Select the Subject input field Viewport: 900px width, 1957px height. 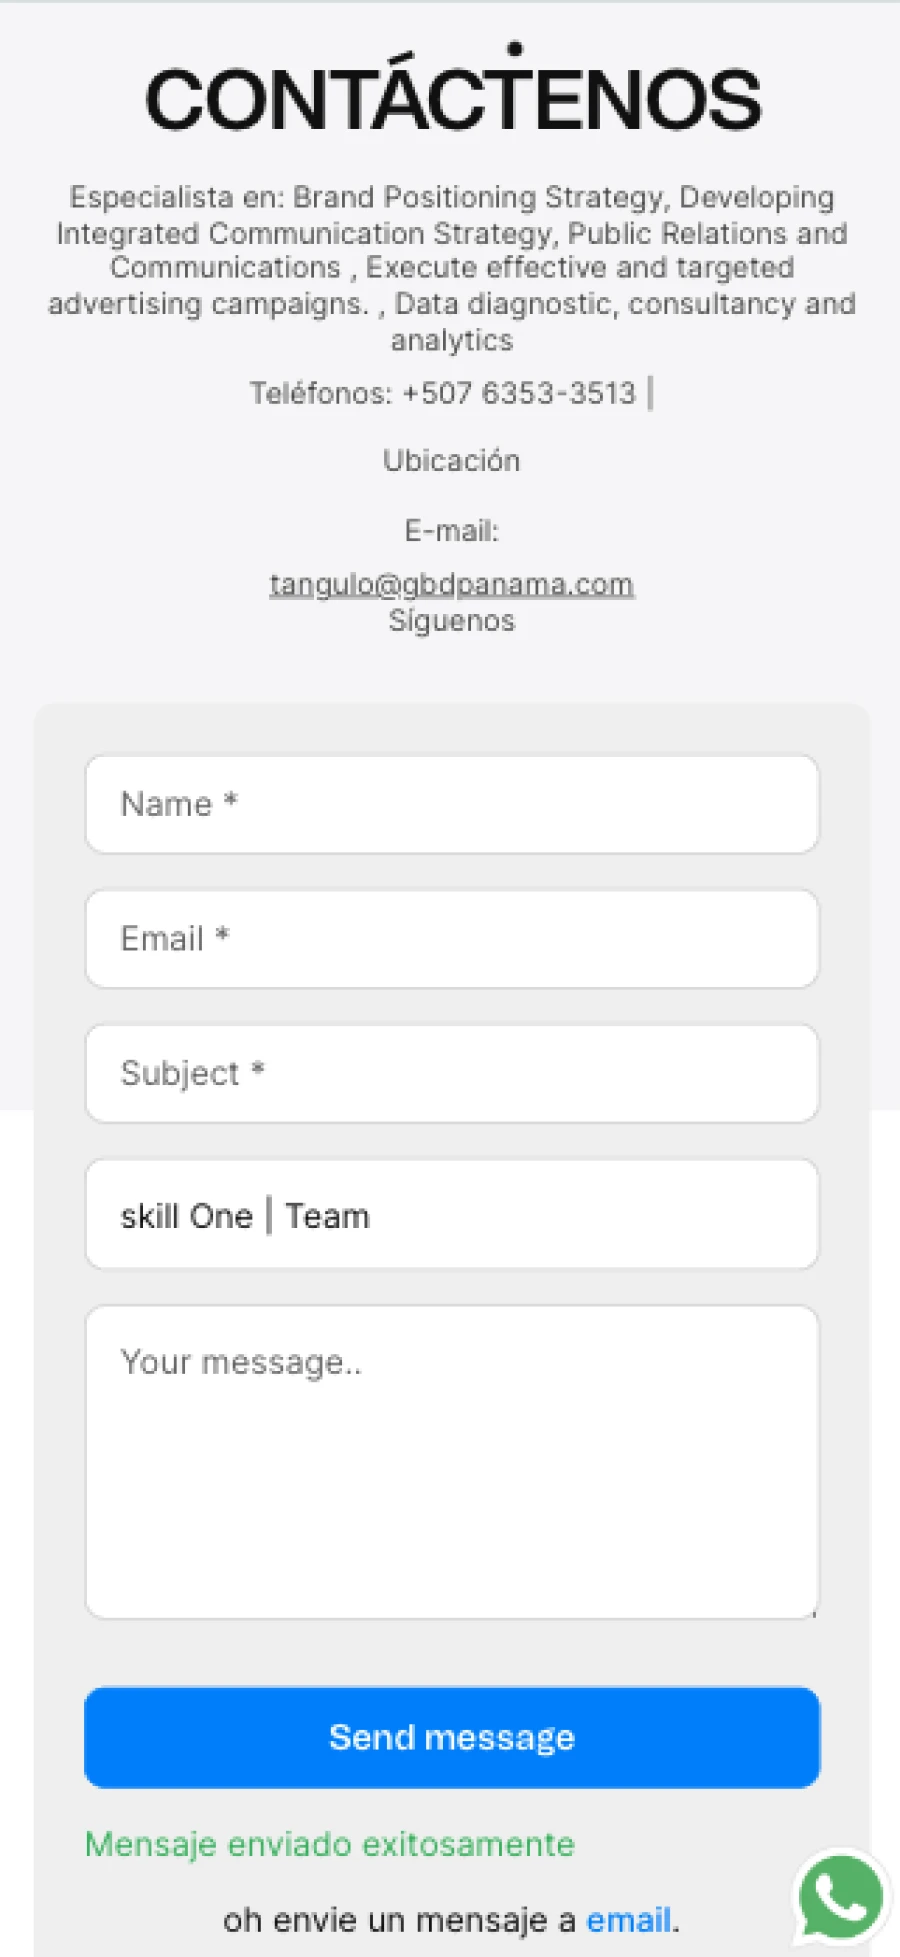(452, 1073)
